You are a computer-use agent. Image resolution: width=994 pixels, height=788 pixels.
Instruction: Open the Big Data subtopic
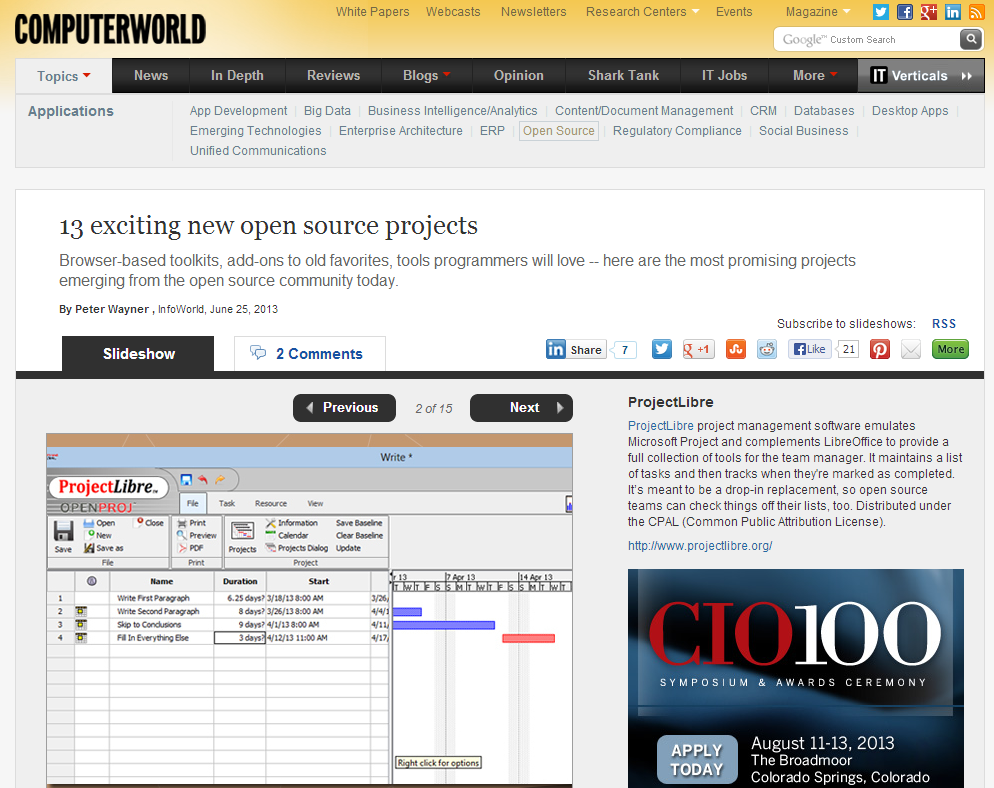(327, 111)
